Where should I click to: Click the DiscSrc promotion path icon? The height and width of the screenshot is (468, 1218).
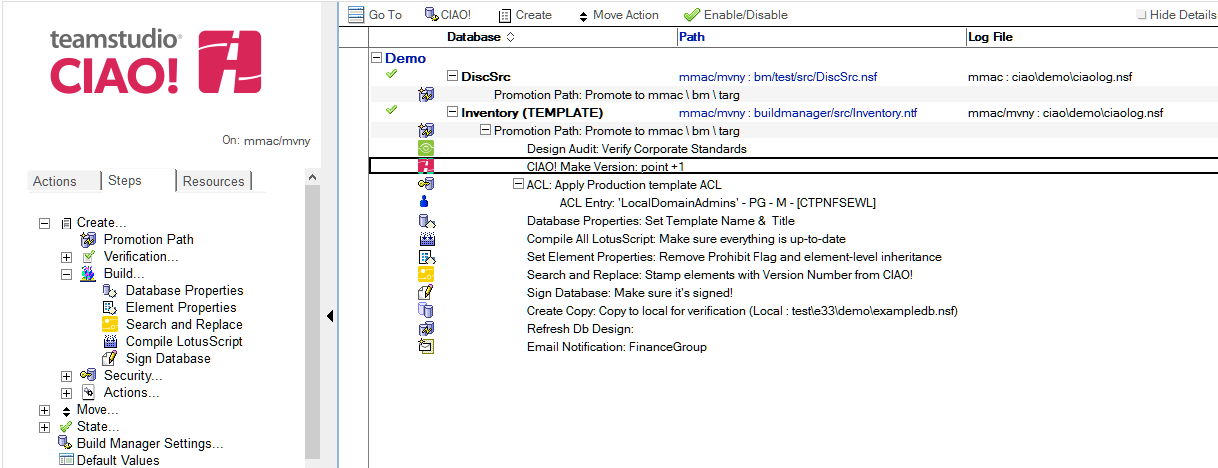click(426, 94)
